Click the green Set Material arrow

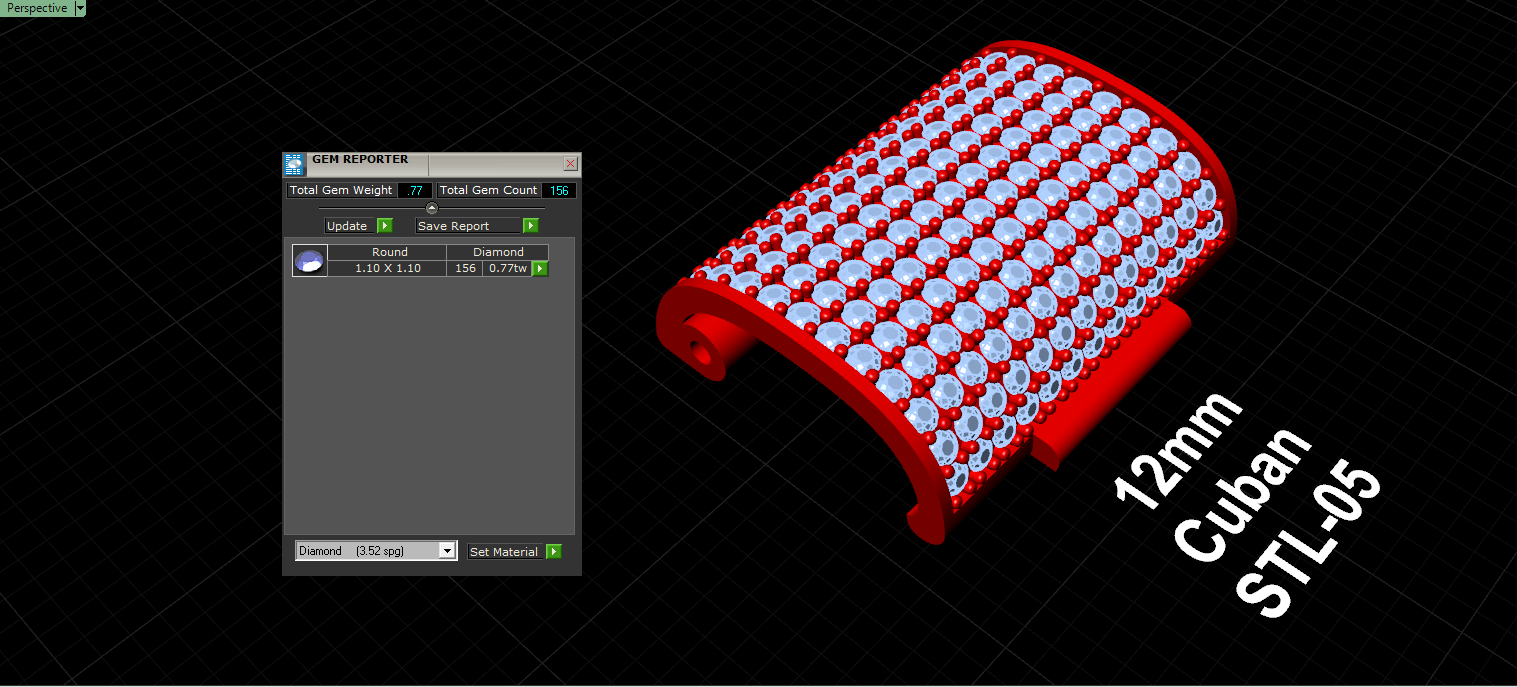[554, 552]
